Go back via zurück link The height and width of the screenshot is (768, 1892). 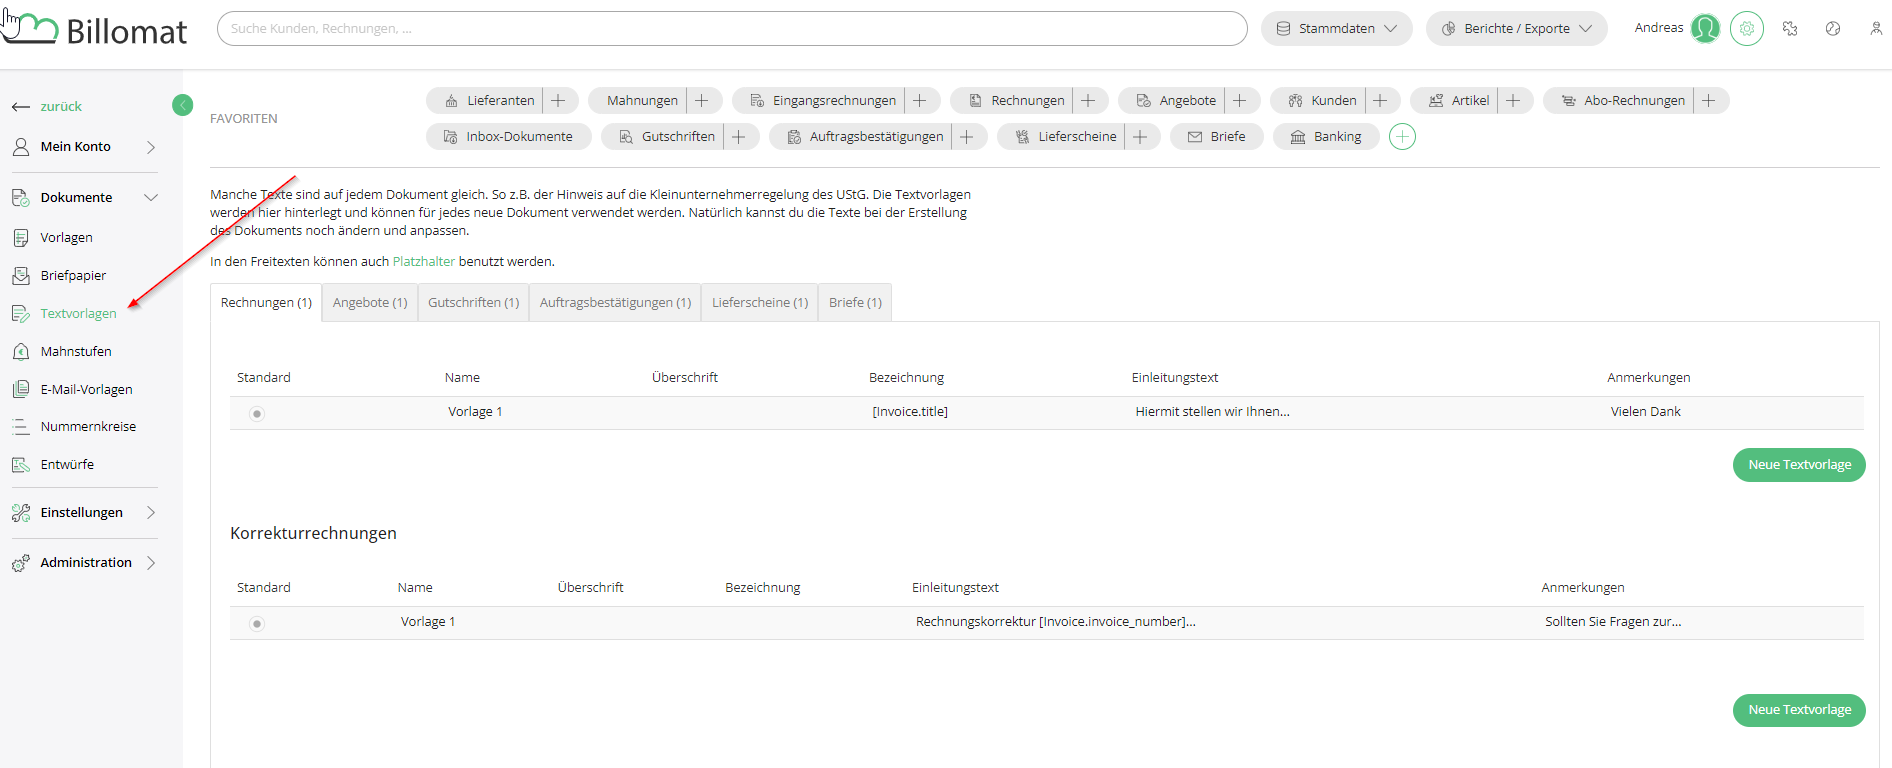(61, 107)
